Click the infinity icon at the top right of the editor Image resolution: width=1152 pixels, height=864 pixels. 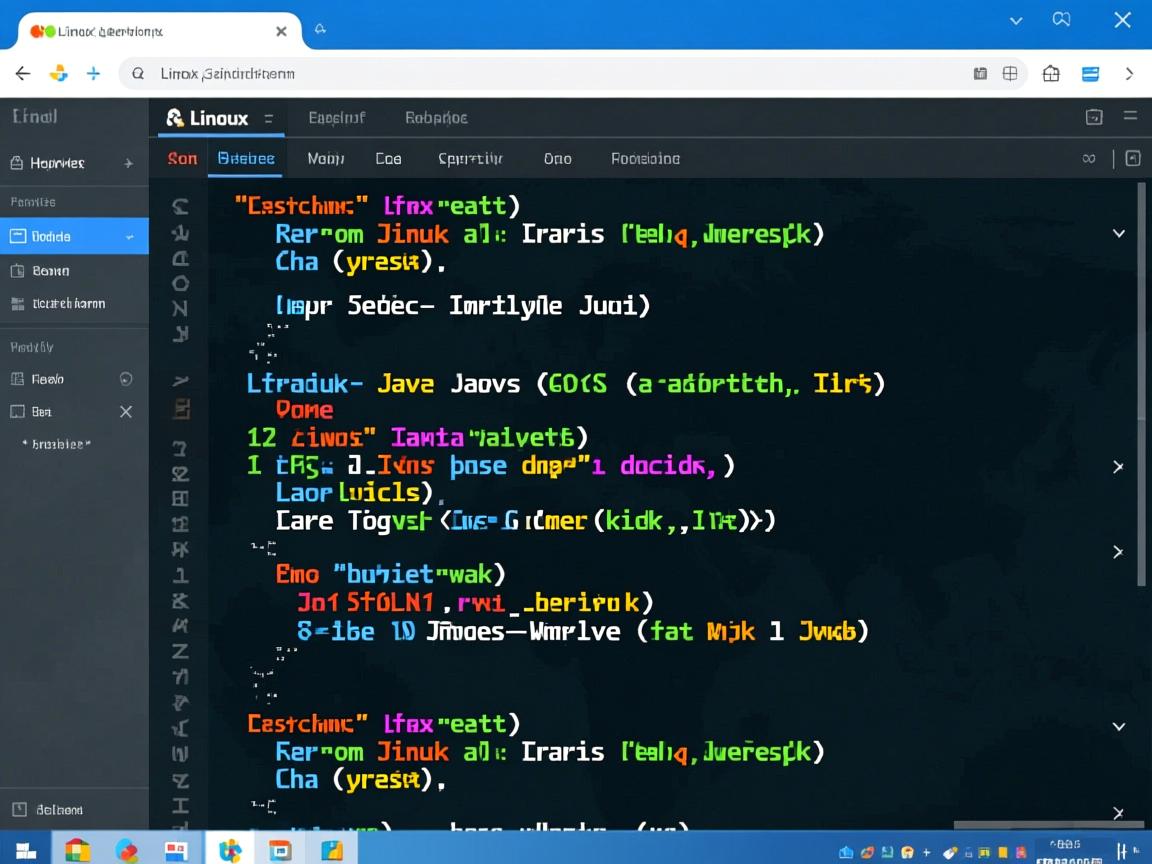(1088, 158)
